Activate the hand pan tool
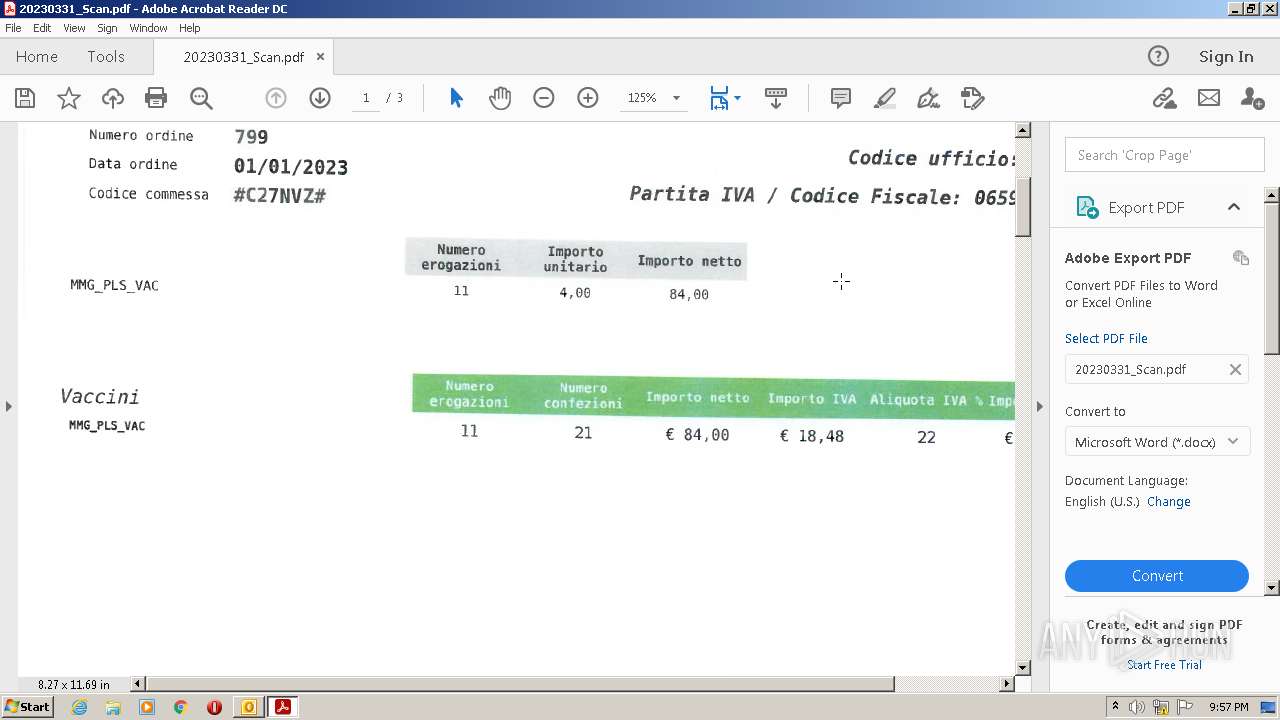The height and width of the screenshot is (720, 1280). [x=500, y=98]
